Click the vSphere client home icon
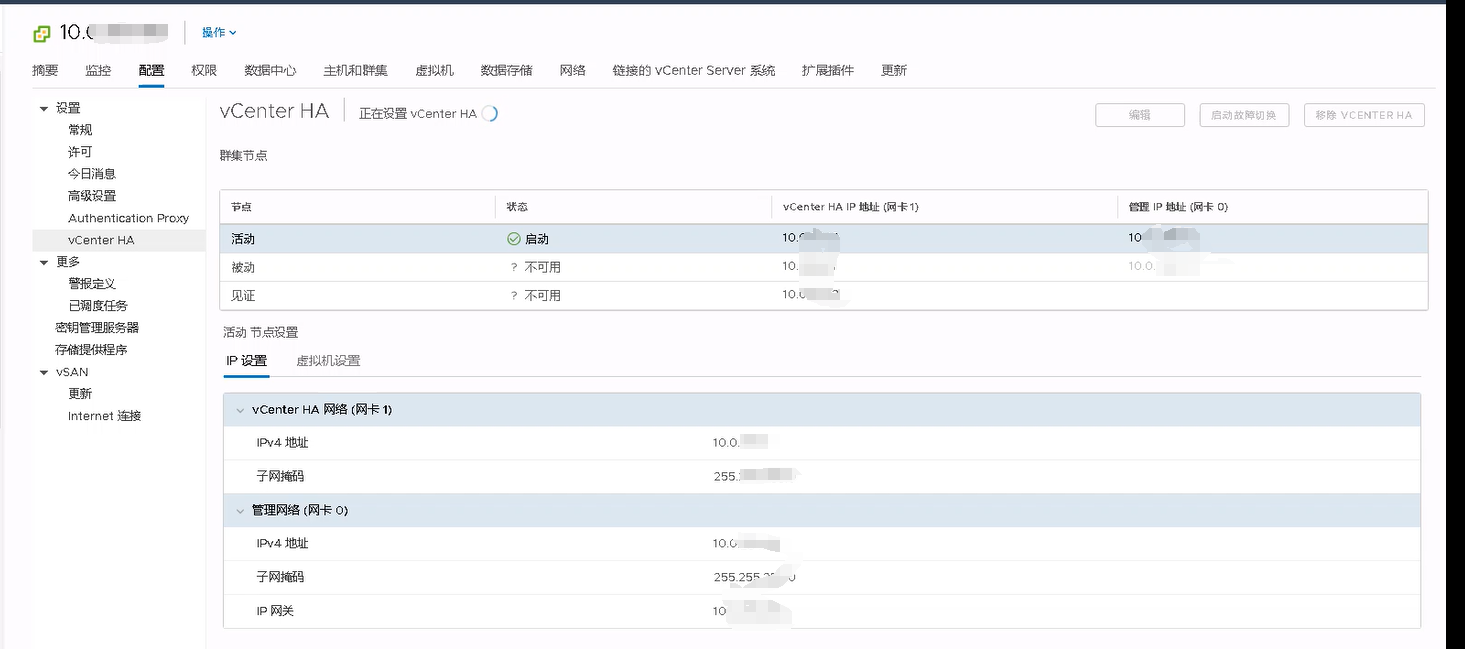 (41, 32)
